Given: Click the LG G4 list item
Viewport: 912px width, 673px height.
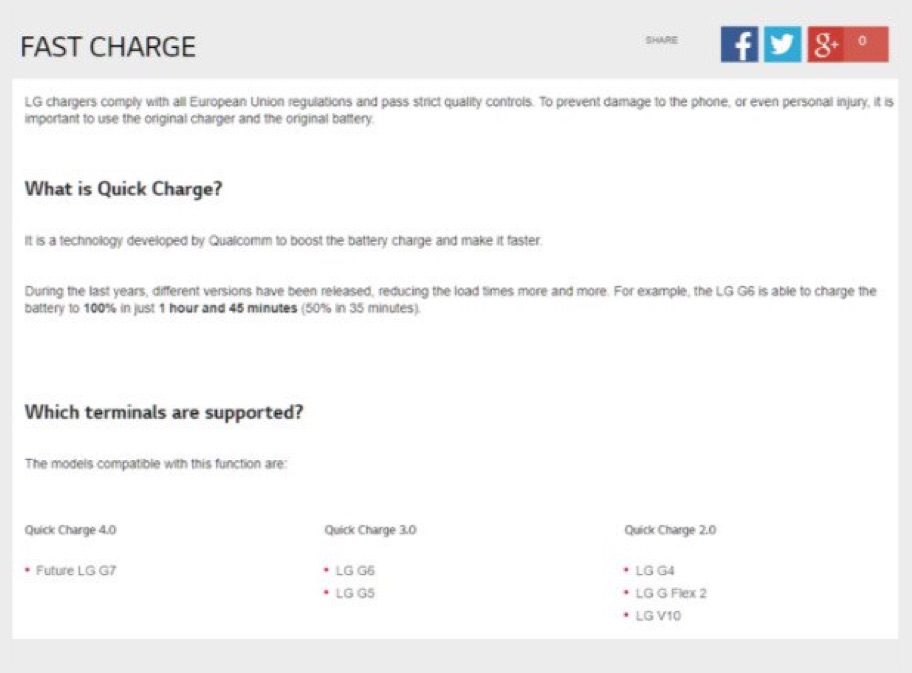Looking at the screenshot, I should tap(655, 571).
